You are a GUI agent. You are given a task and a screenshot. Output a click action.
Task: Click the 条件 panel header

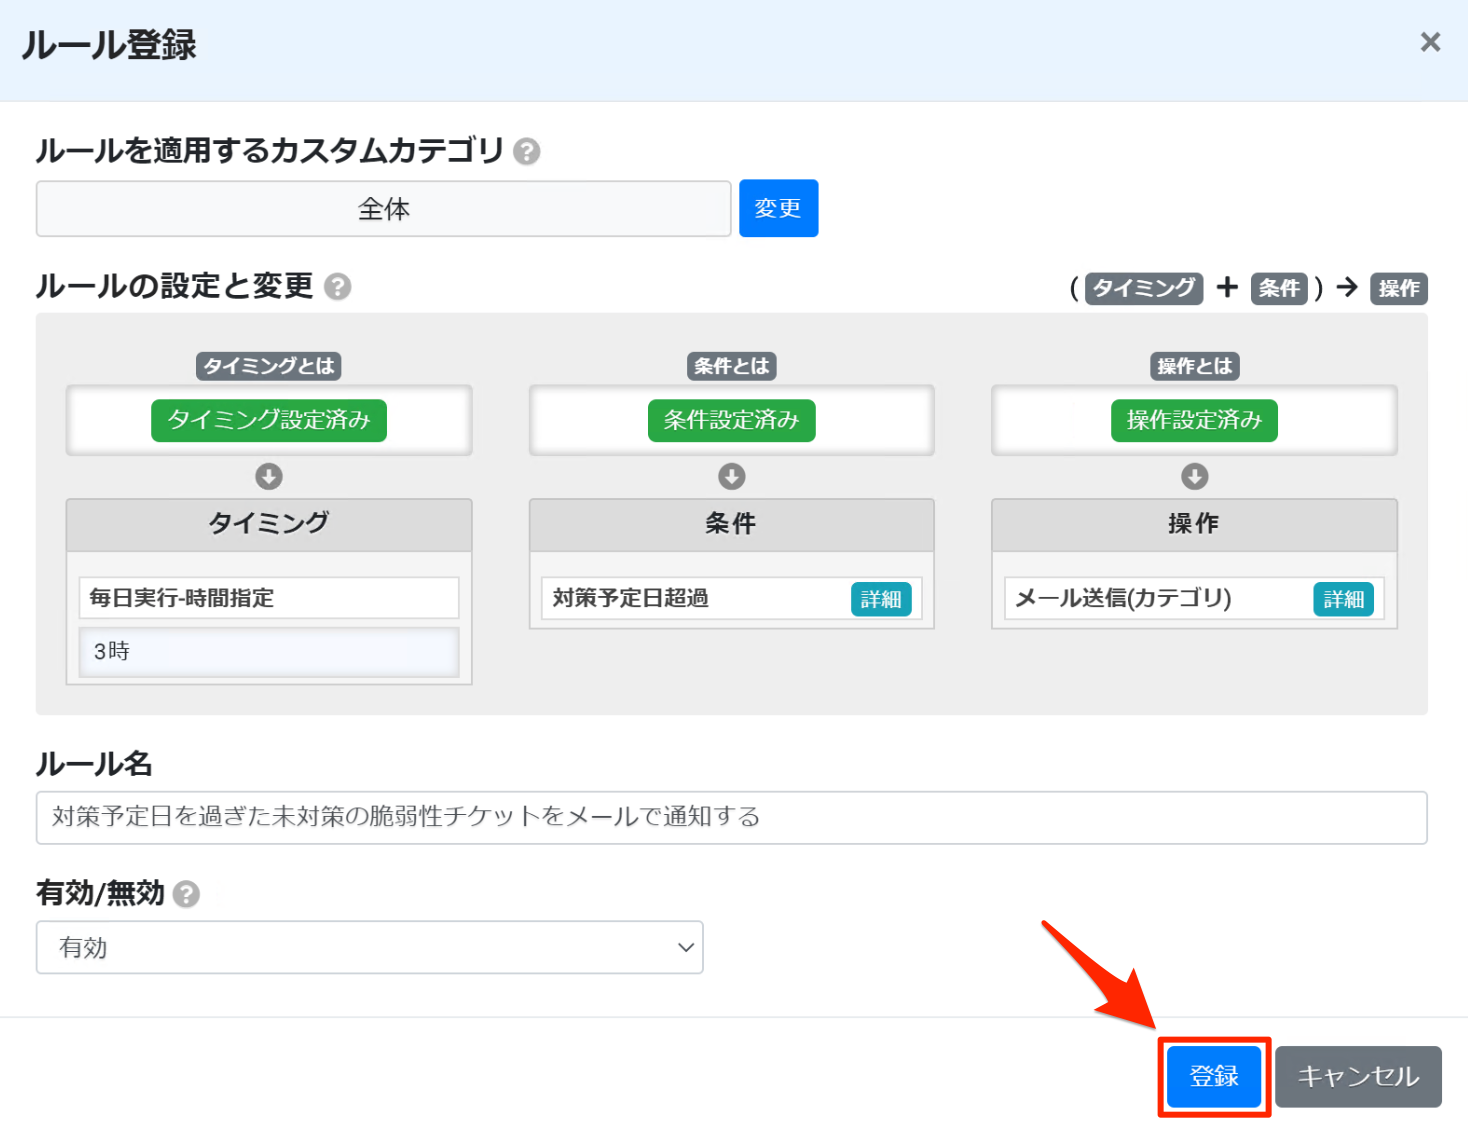732,524
